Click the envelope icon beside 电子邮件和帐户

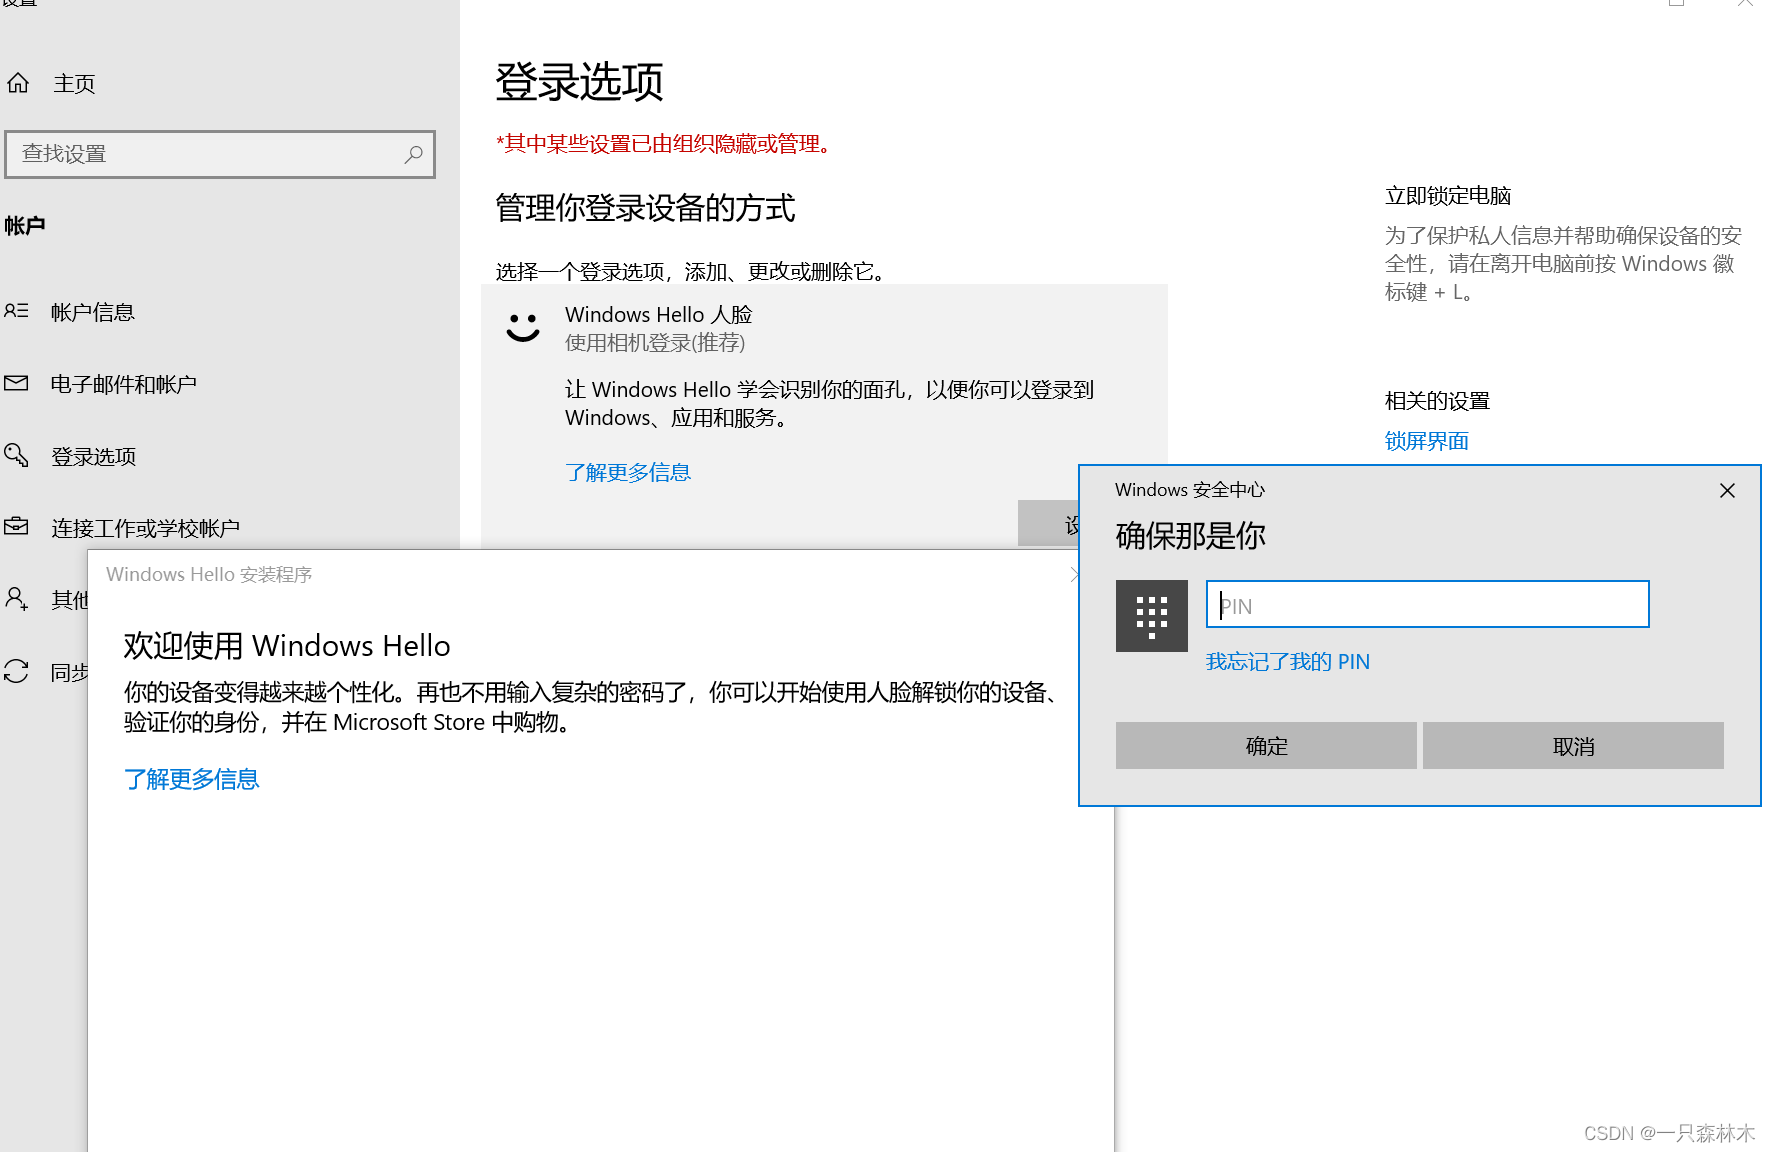coord(16,383)
